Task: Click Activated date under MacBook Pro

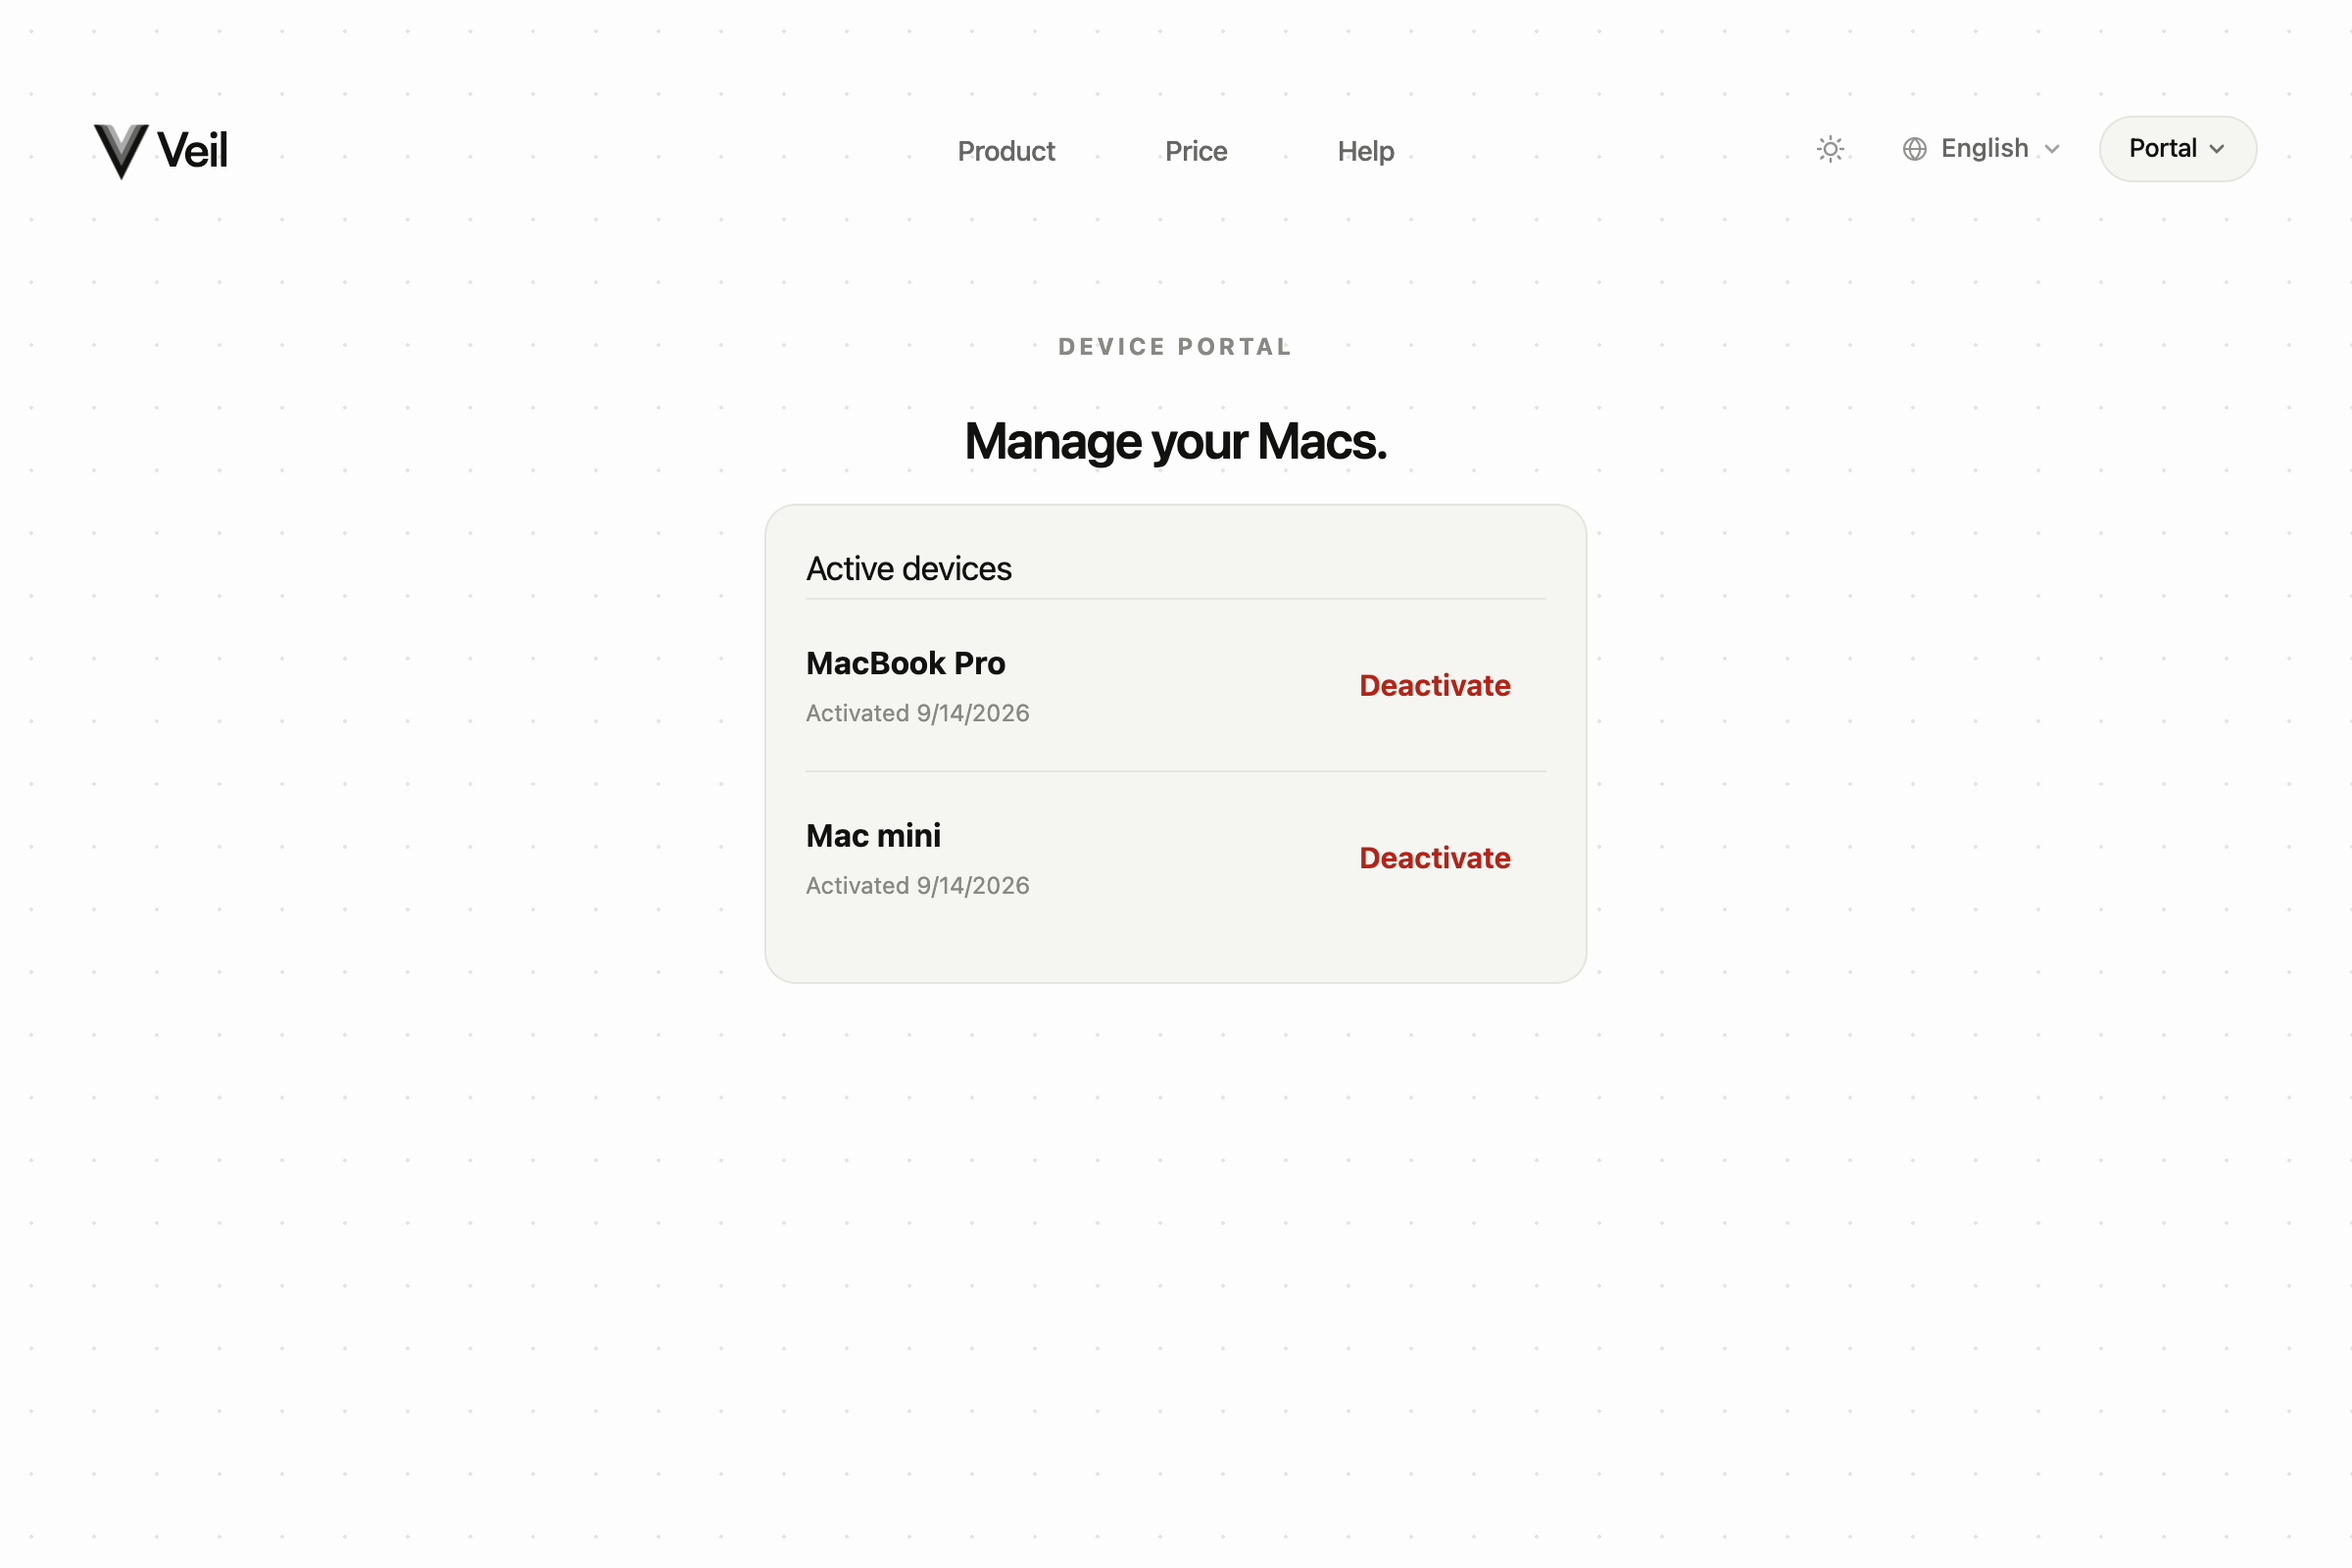Action: click(x=918, y=713)
